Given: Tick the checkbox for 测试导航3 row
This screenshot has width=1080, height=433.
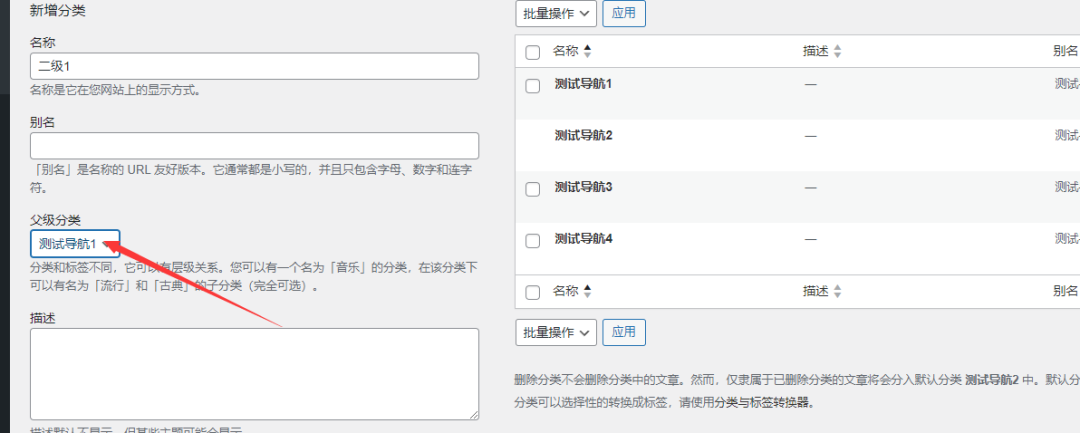Looking at the screenshot, I should point(533,189).
